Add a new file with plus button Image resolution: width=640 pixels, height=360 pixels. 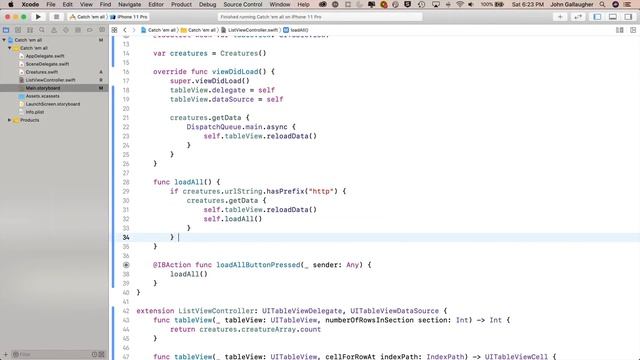[x=6, y=354]
